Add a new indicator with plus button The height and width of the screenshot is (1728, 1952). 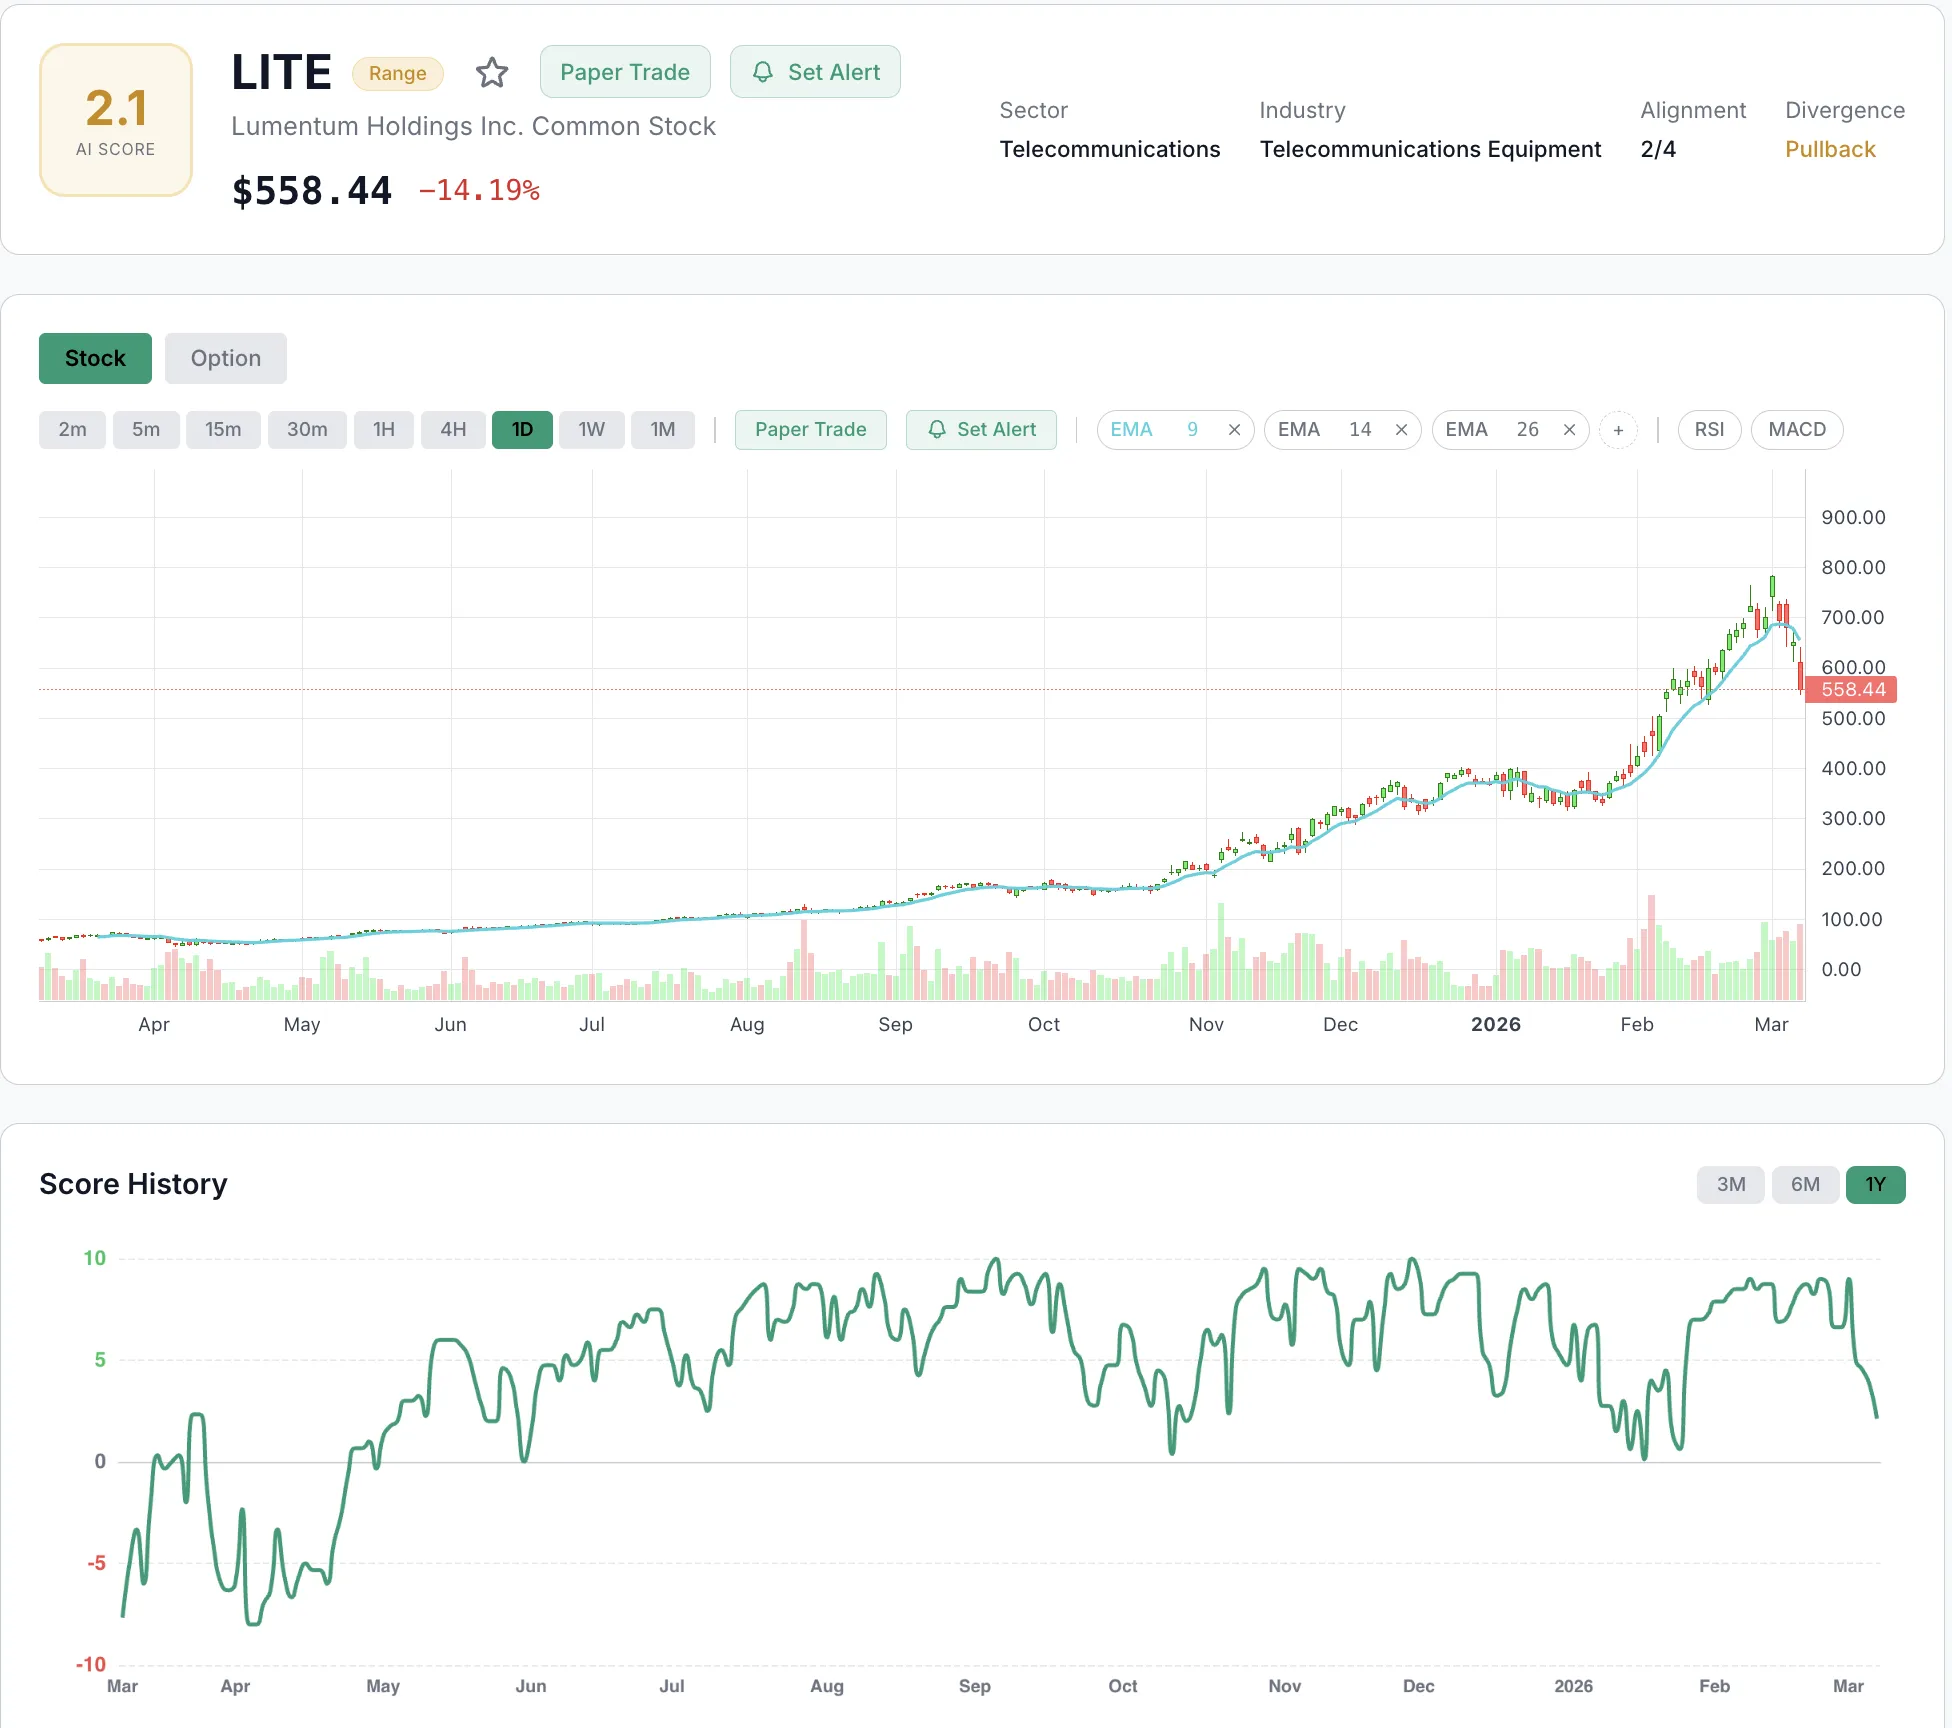[1618, 430]
